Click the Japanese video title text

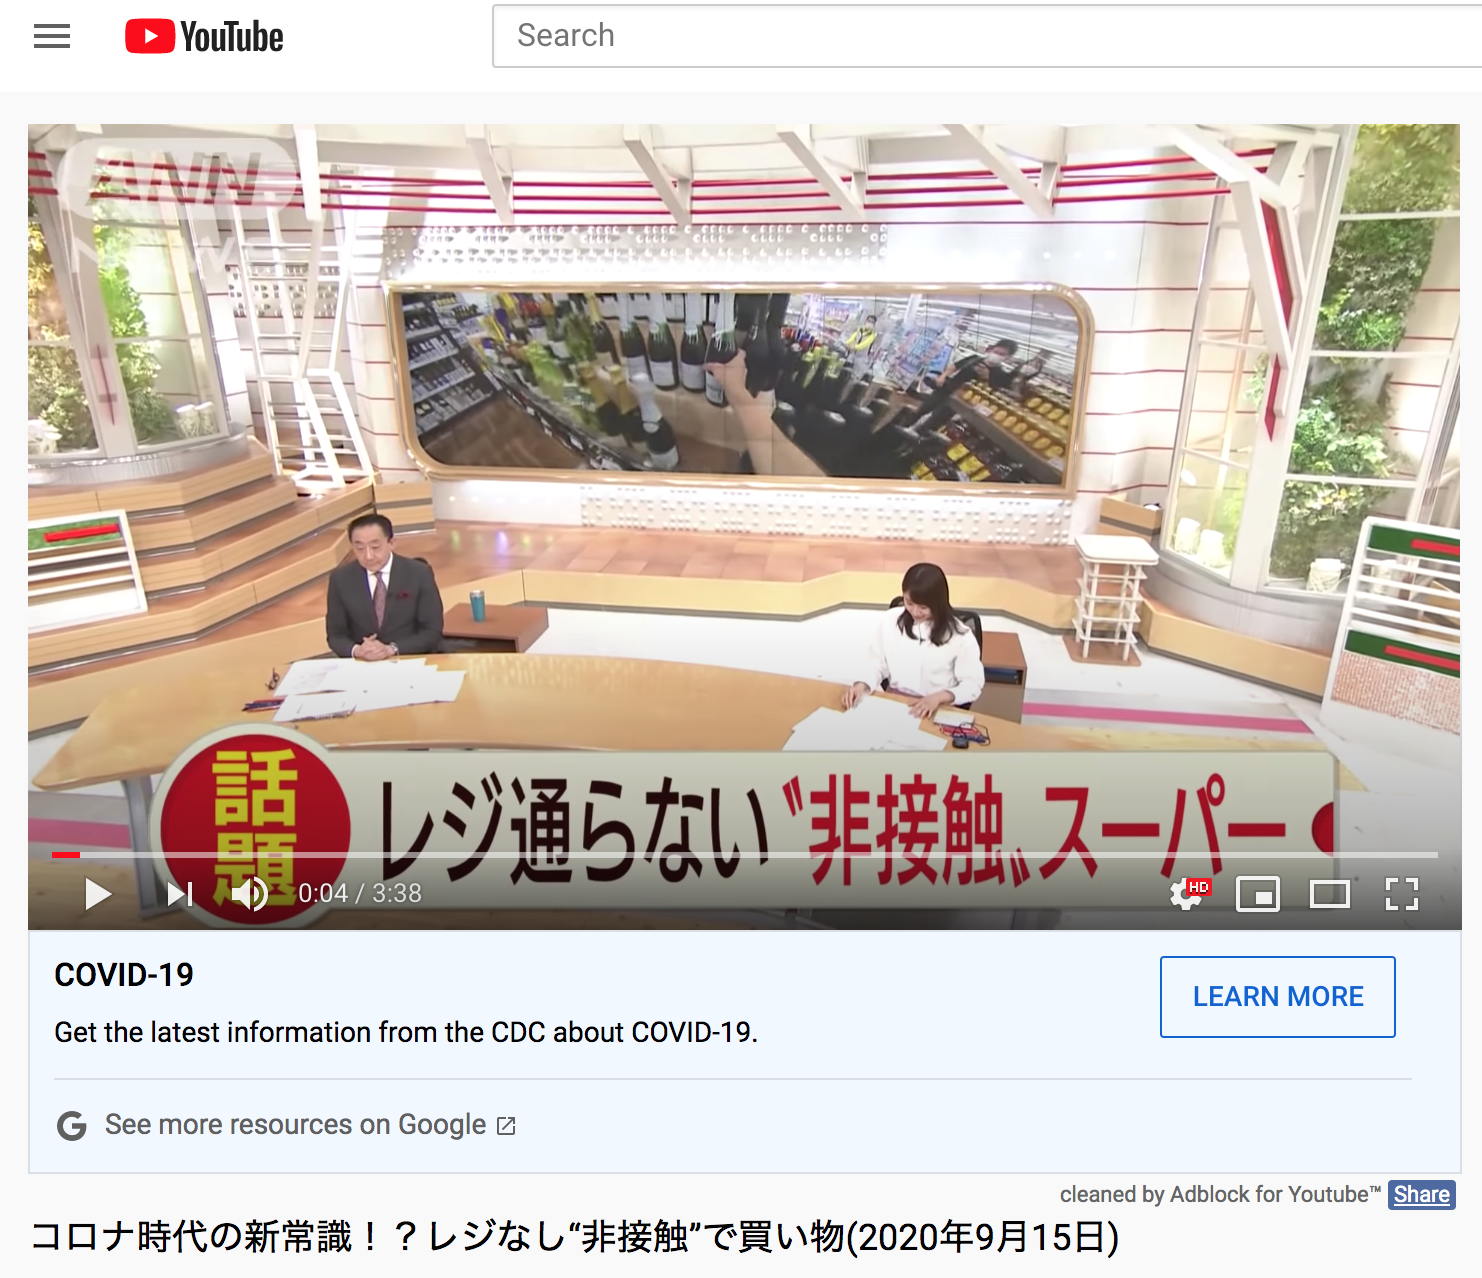pyautogui.click(x=575, y=1237)
